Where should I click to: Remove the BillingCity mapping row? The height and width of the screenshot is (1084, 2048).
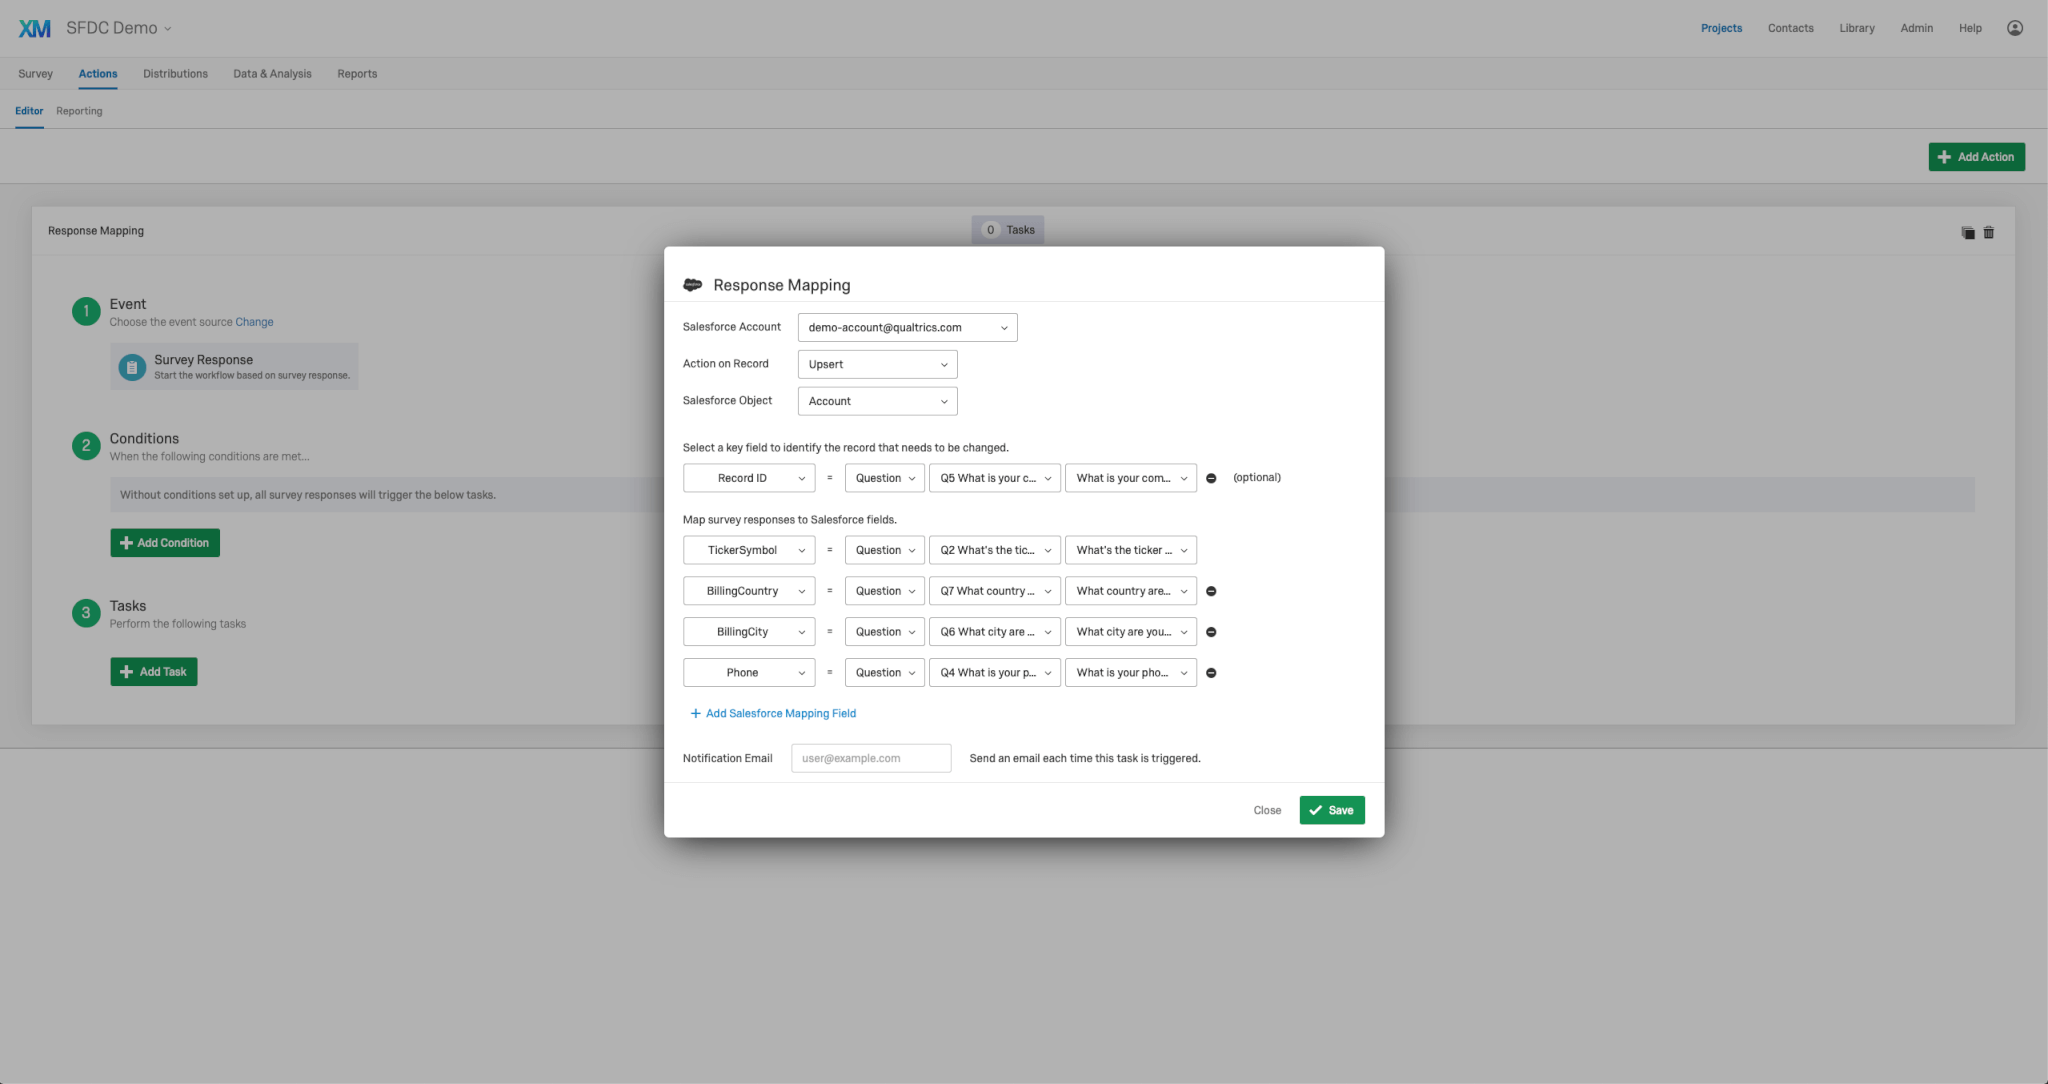point(1211,633)
